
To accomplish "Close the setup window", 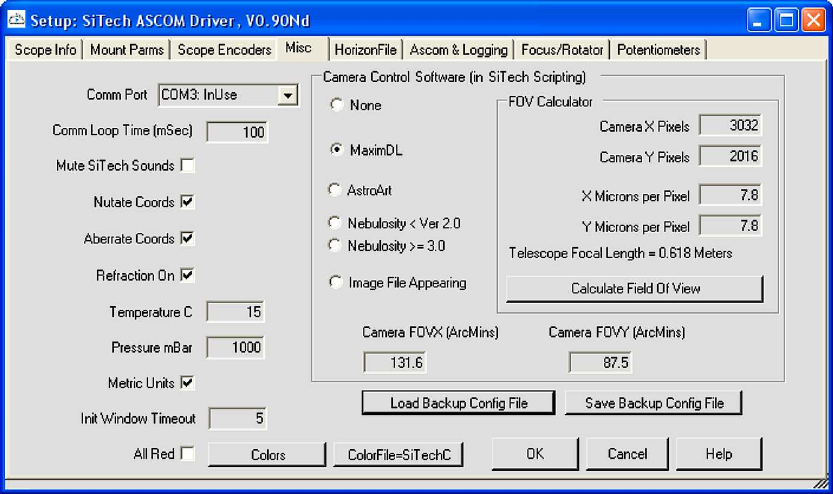I will (x=813, y=20).
